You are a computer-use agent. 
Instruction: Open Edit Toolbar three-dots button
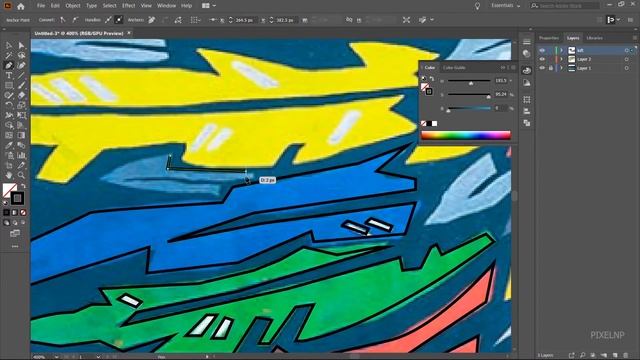(15, 246)
